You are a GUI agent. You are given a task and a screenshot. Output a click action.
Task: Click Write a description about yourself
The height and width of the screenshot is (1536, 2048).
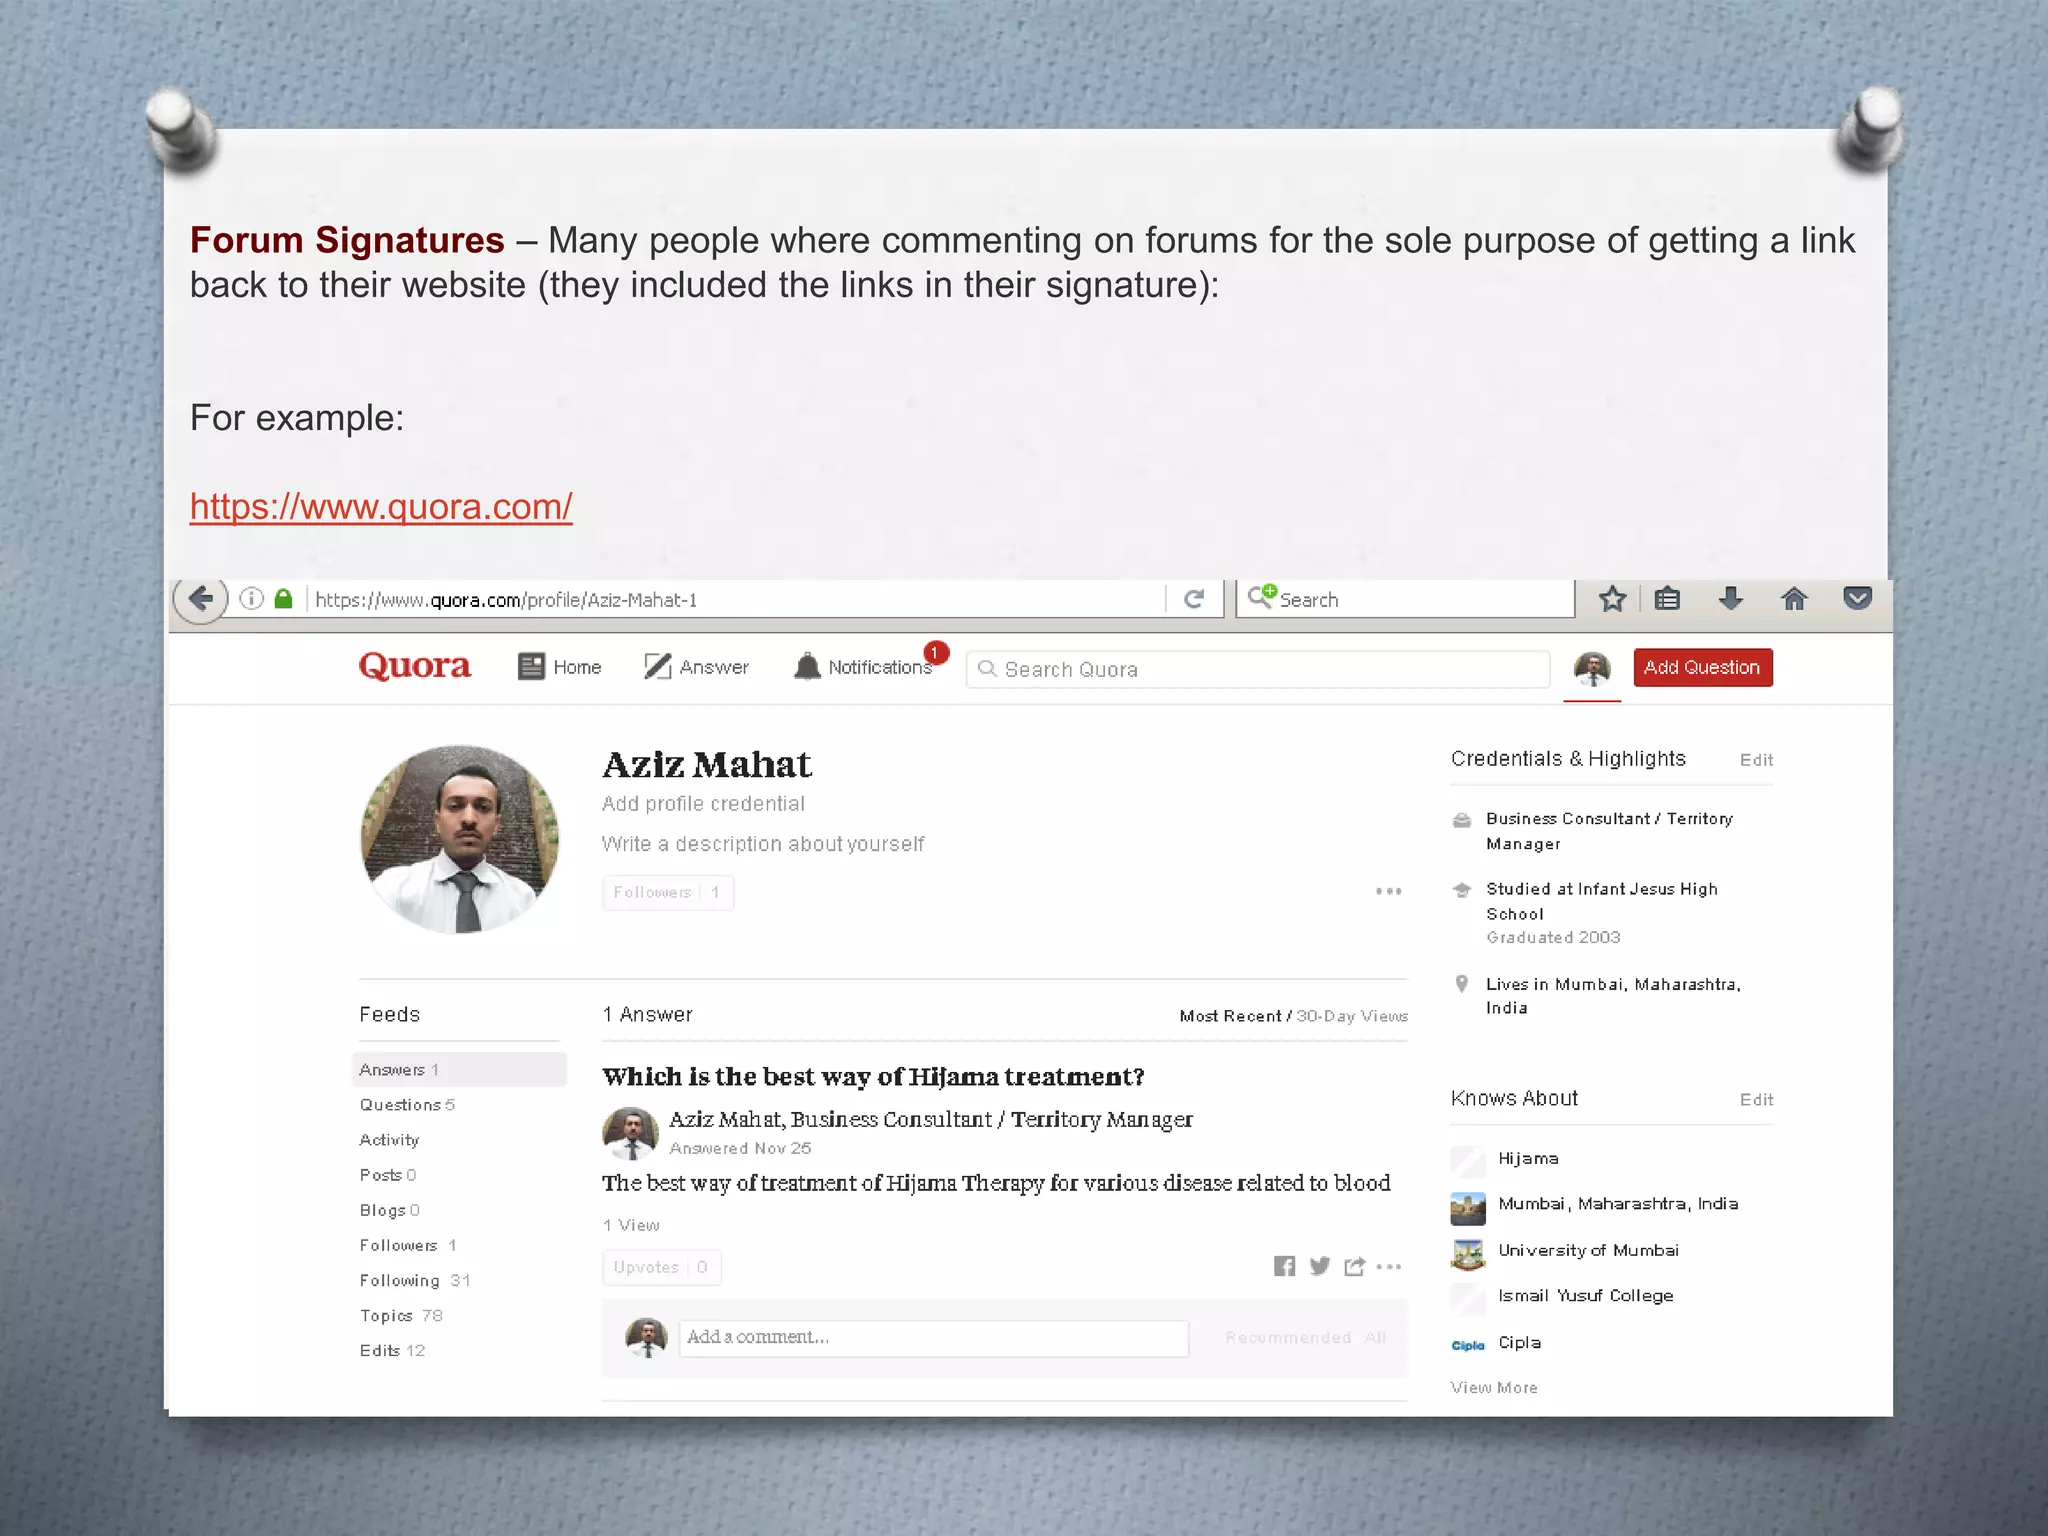click(x=763, y=844)
